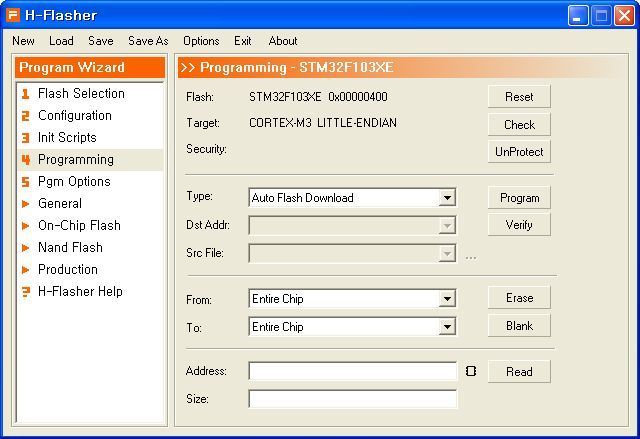Click the H-Flasher title bar app icon
Viewport: 640px width, 439px height.
[x=13, y=15]
